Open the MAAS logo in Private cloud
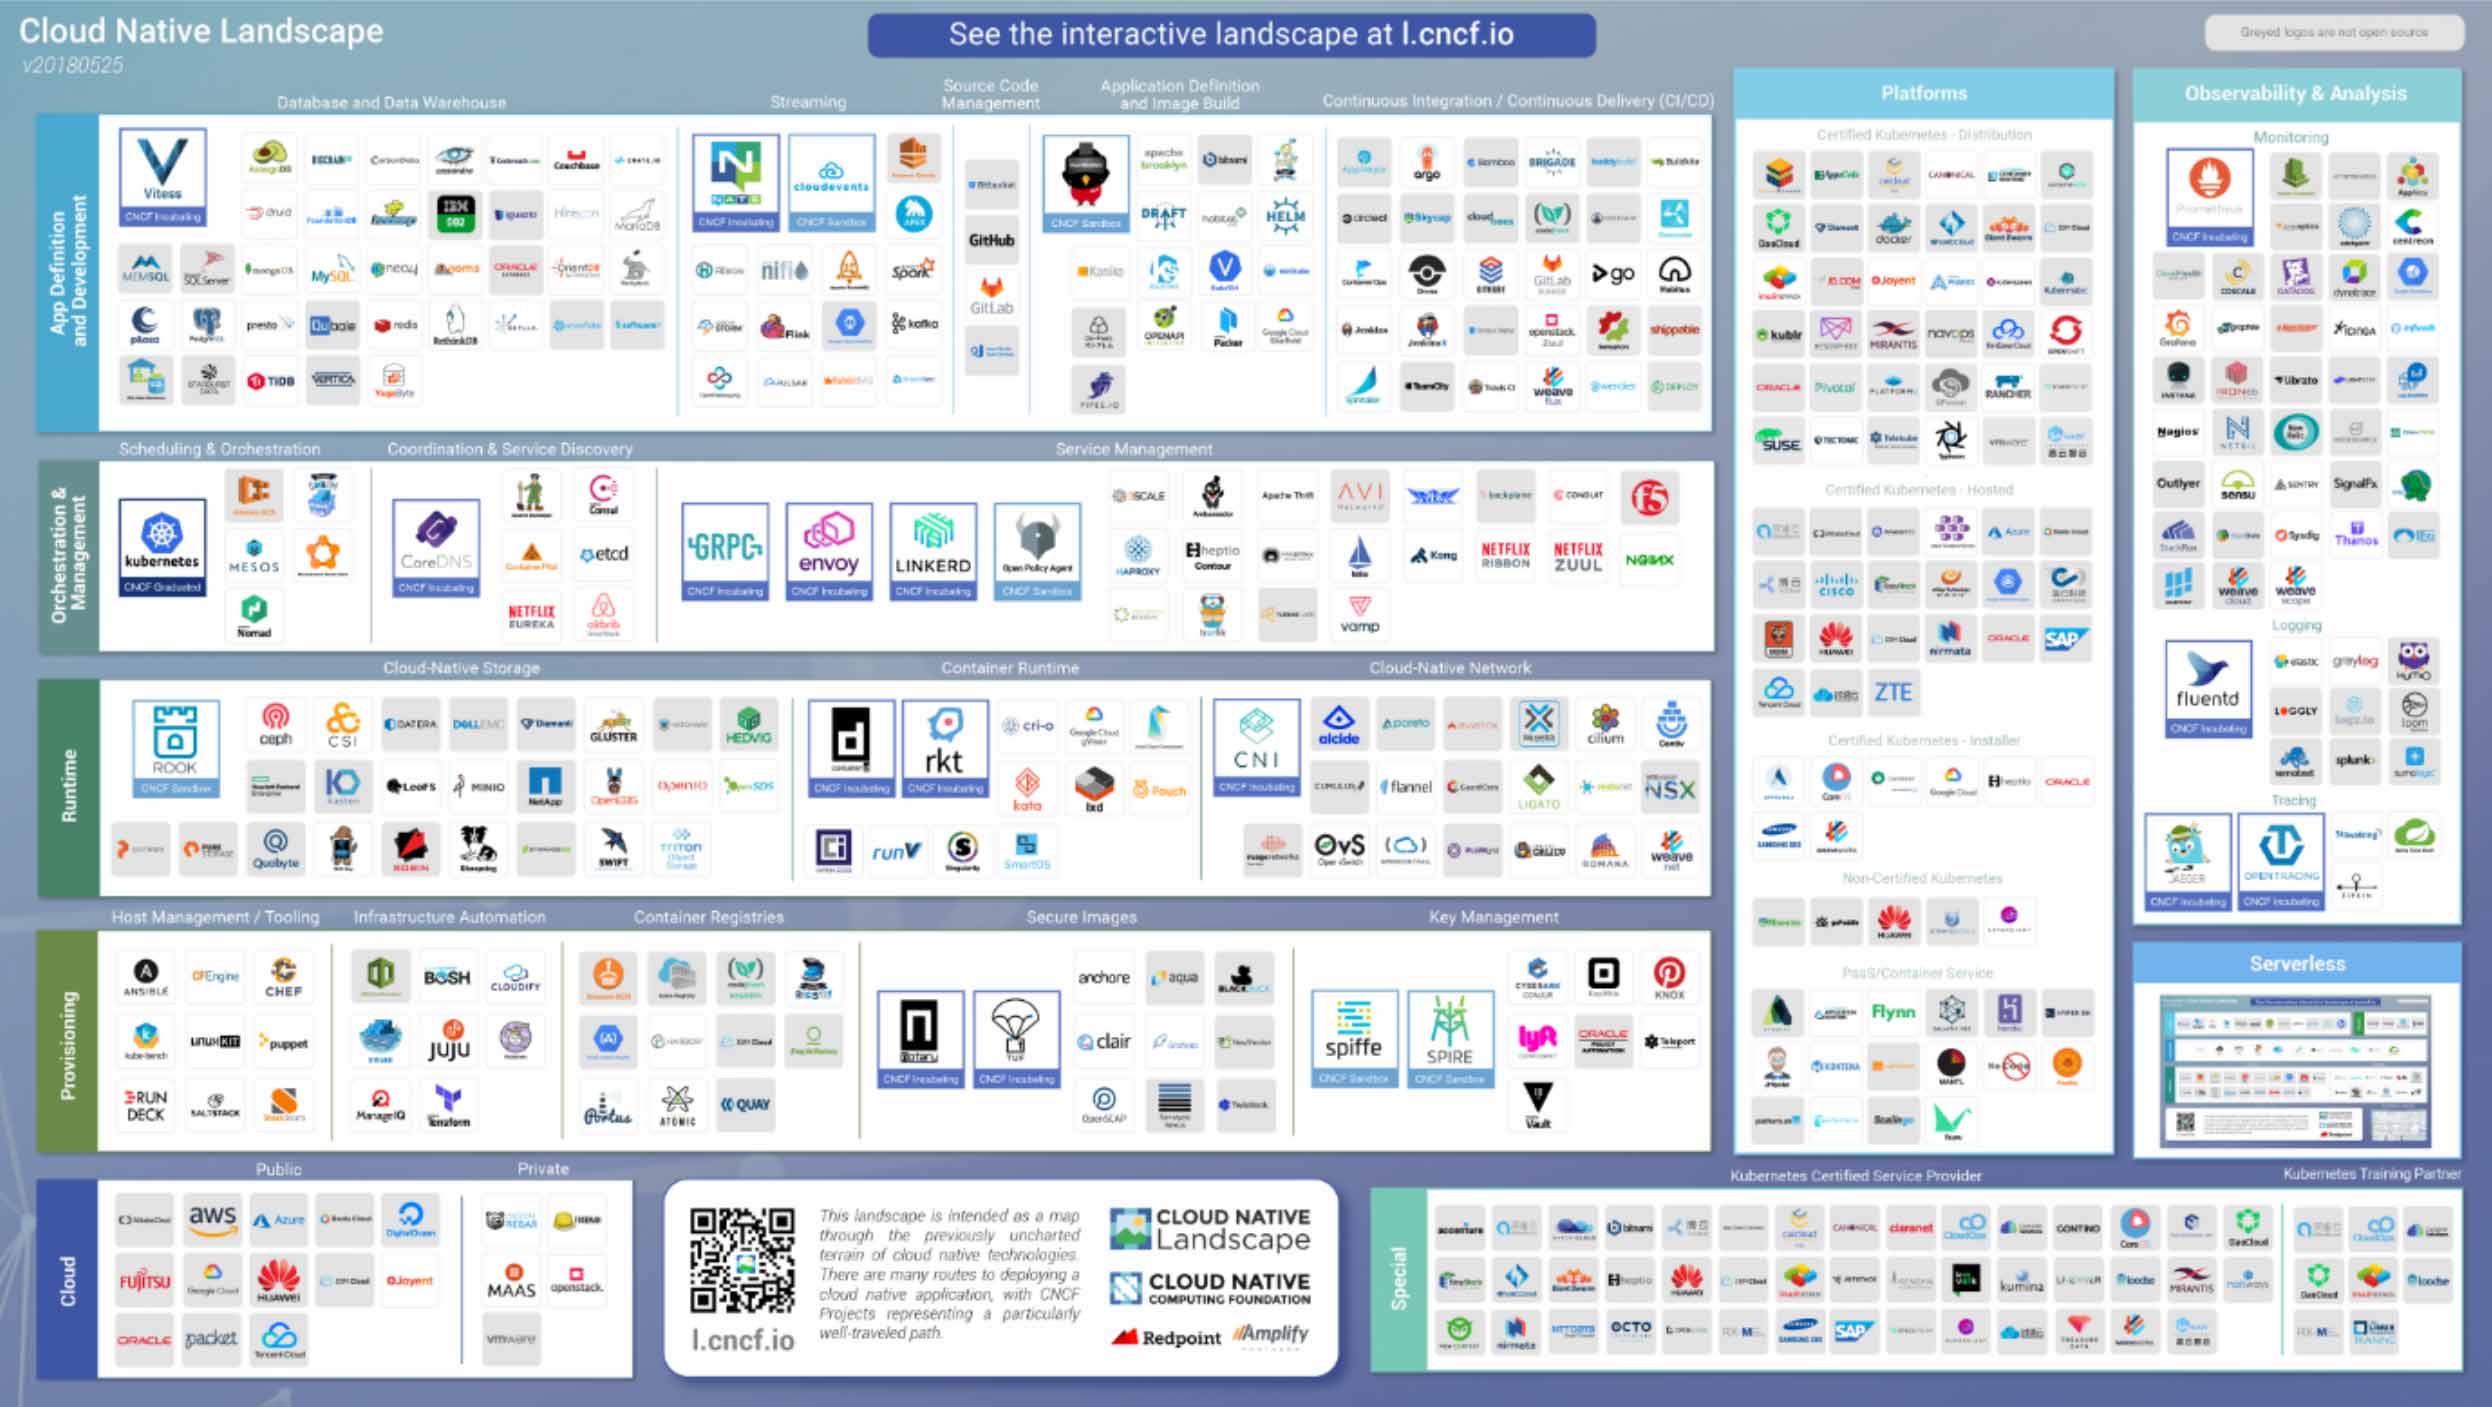This screenshot has width=2492, height=1407. click(512, 1281)
